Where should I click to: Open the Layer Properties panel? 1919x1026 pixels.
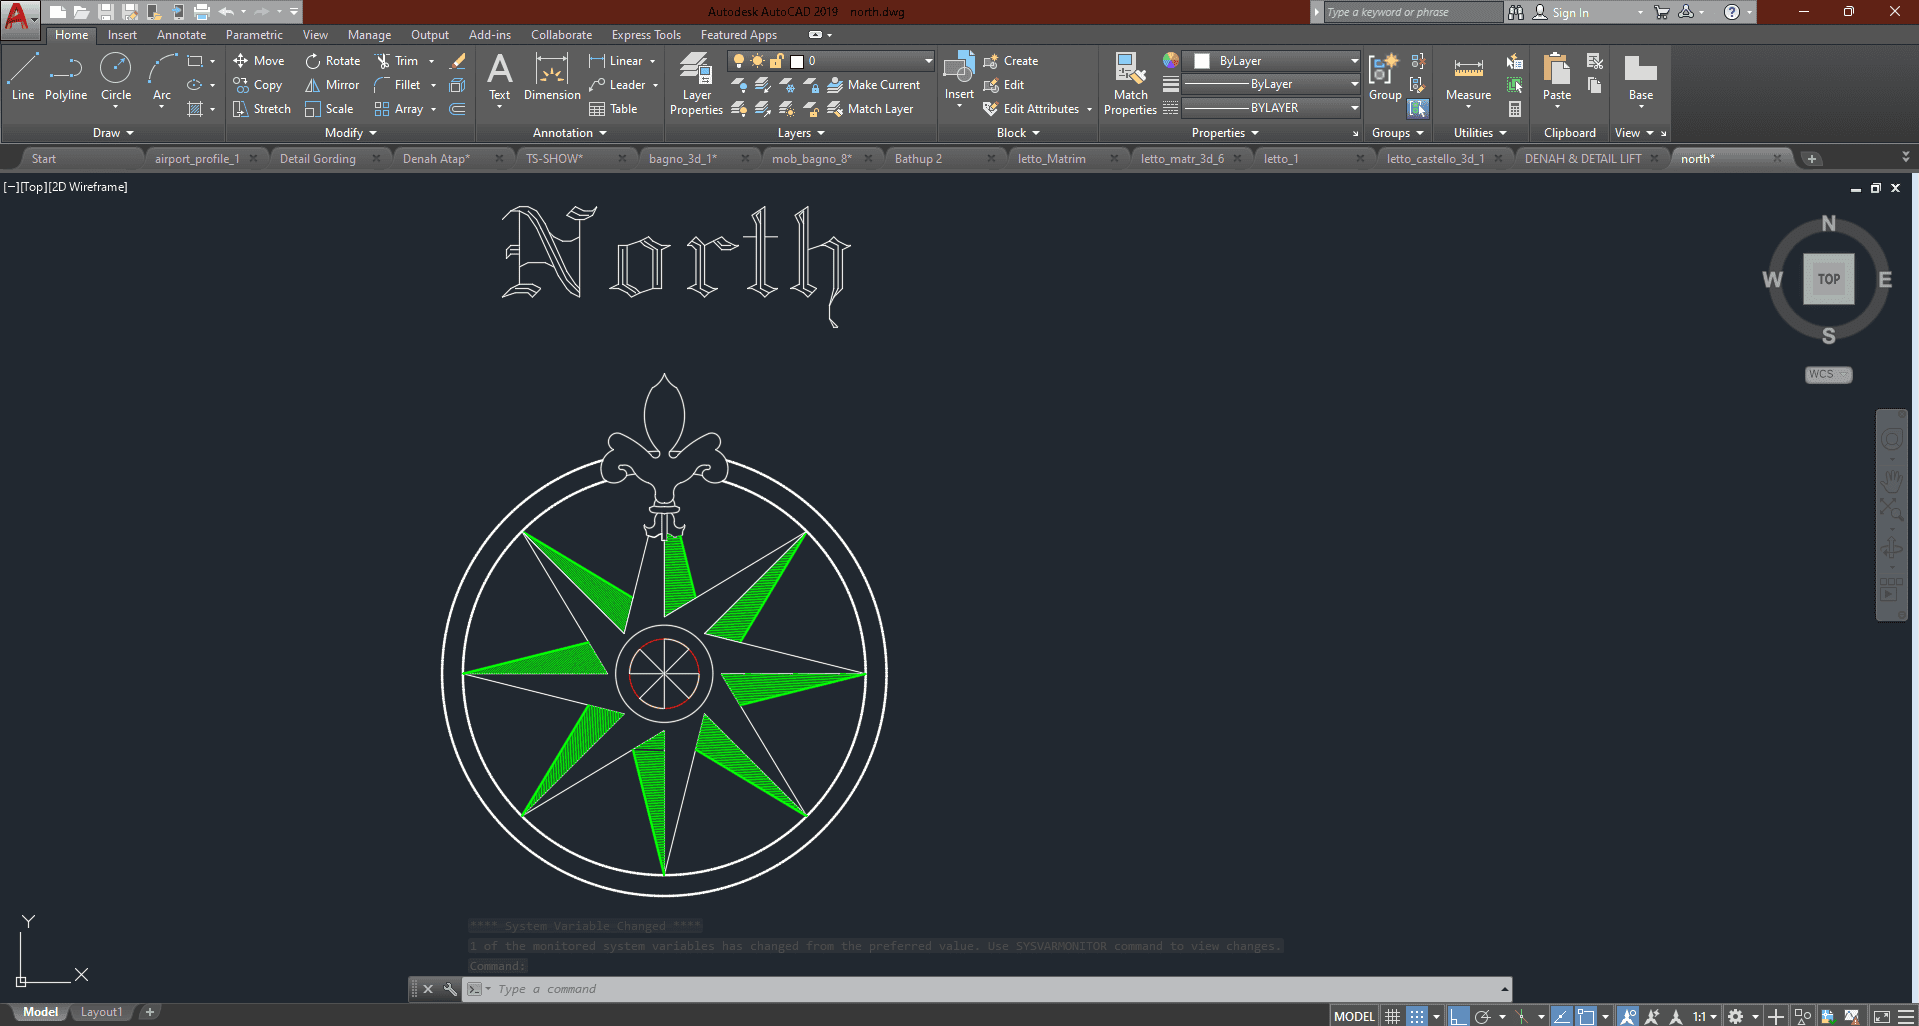pyautogui.click(x=696, y=84)
